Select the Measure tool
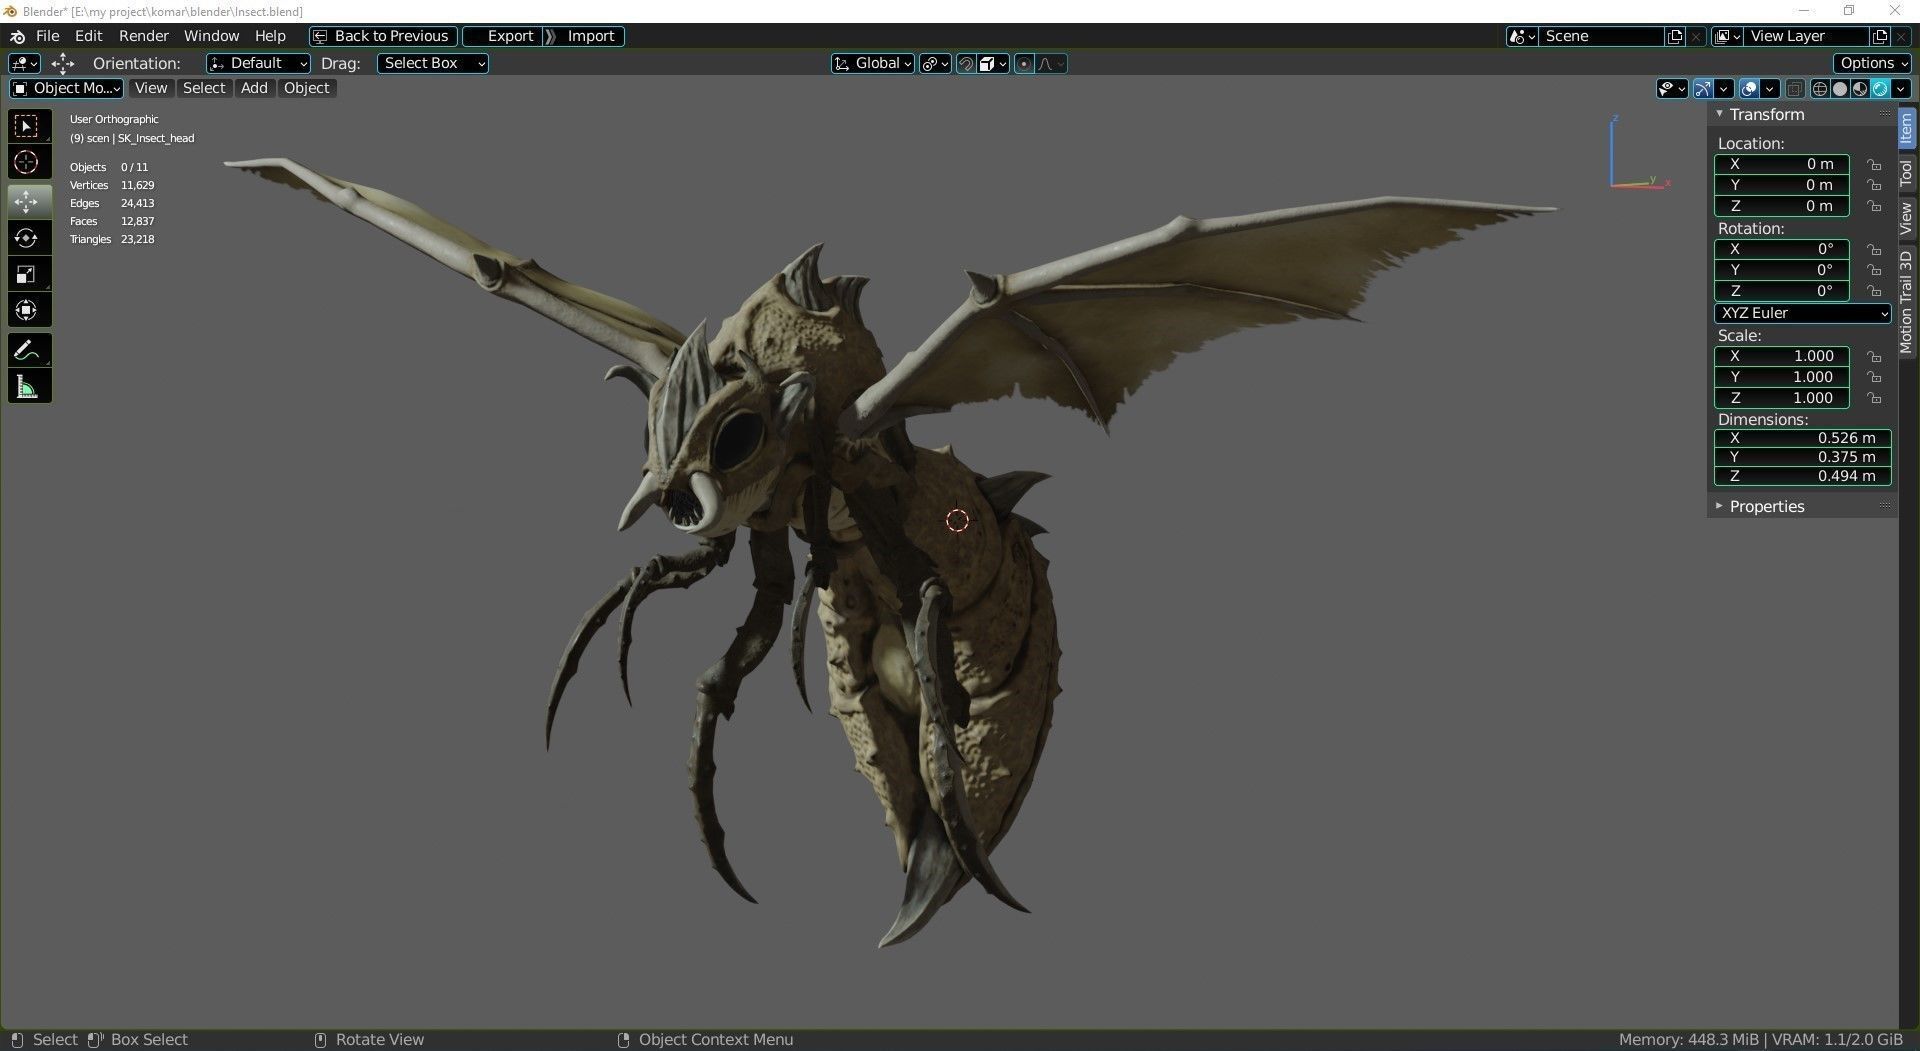The height and width of the screenshot is (1051, 1920). pyautogui.click(x=27, y=385)
